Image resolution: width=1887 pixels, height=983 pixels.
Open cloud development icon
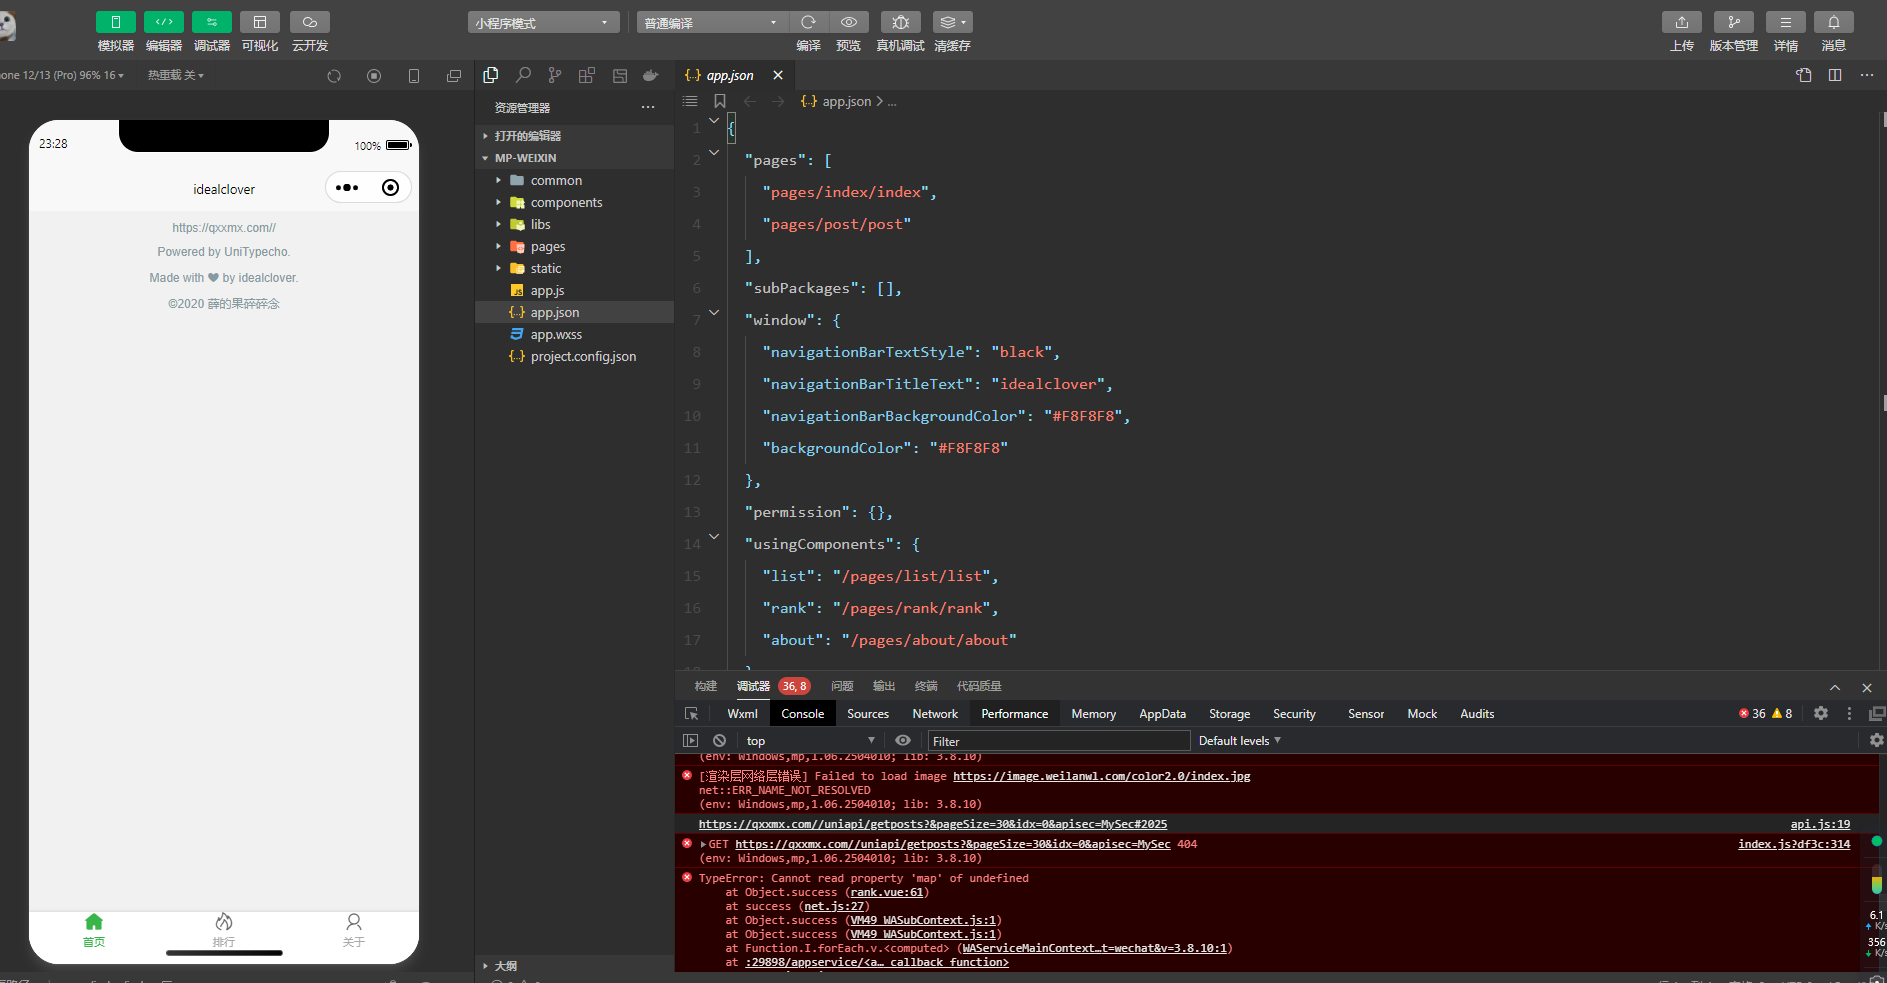(310, 22)
